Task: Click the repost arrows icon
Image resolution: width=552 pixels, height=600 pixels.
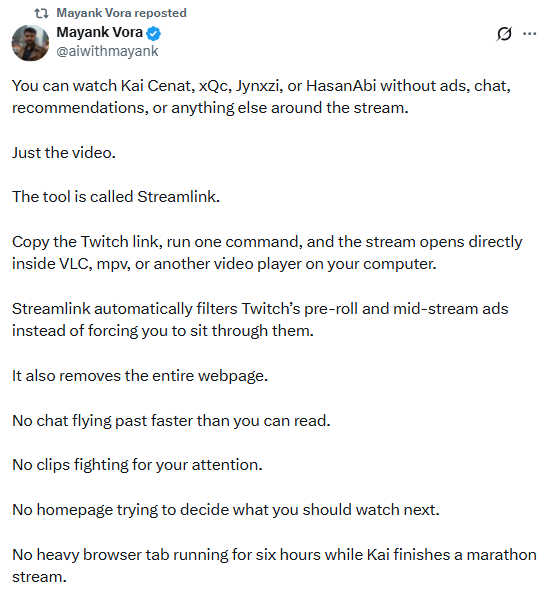Action: [41, 13]
